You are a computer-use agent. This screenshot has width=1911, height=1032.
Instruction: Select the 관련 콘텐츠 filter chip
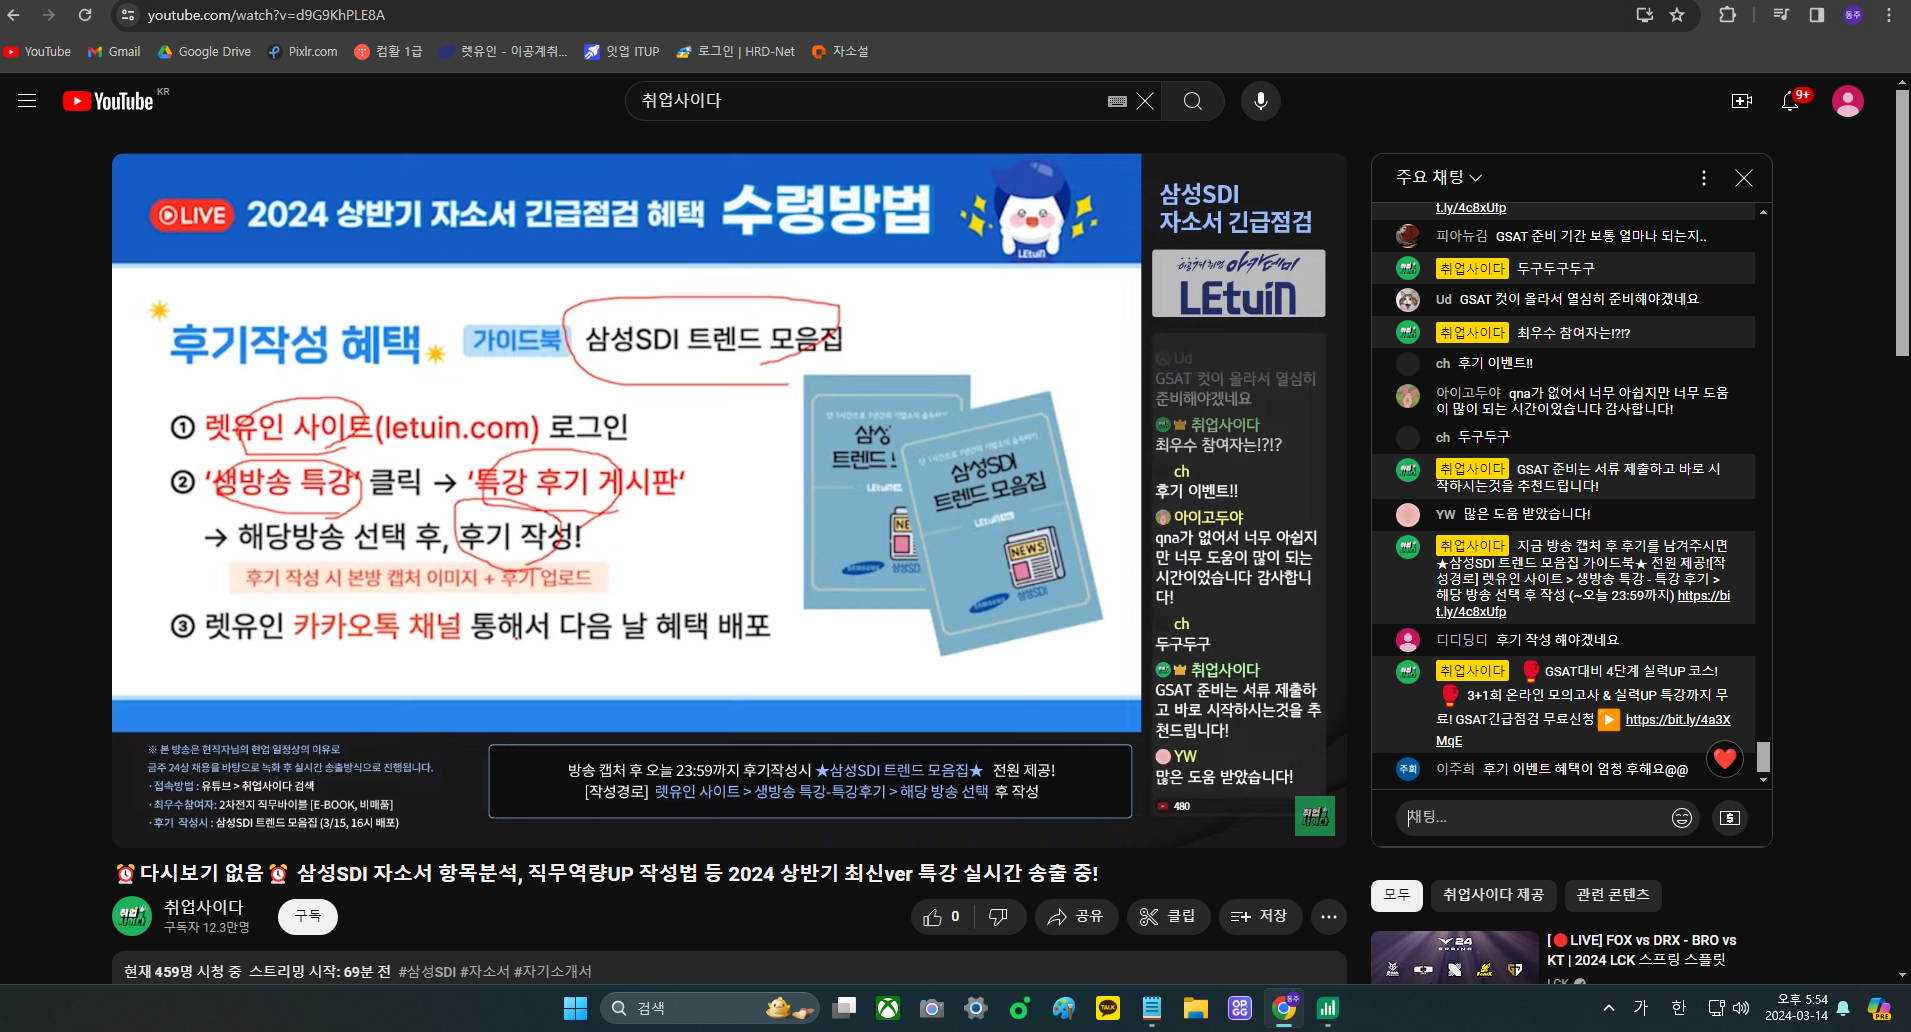pos(1613,895)
